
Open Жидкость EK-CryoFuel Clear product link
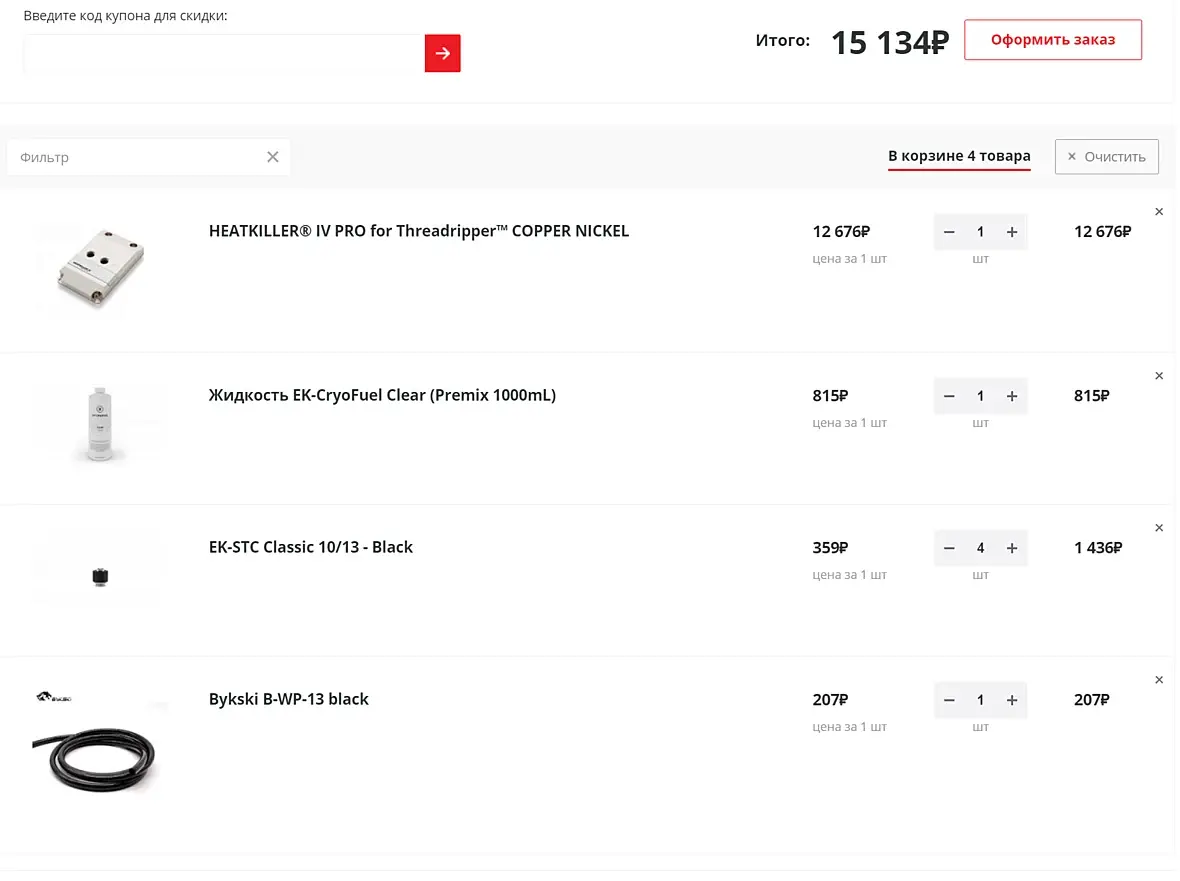coord(382,395)
